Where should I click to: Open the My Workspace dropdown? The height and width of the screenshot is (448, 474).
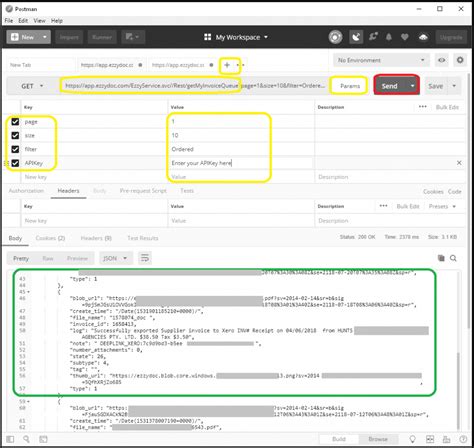(x=236, y=37)
